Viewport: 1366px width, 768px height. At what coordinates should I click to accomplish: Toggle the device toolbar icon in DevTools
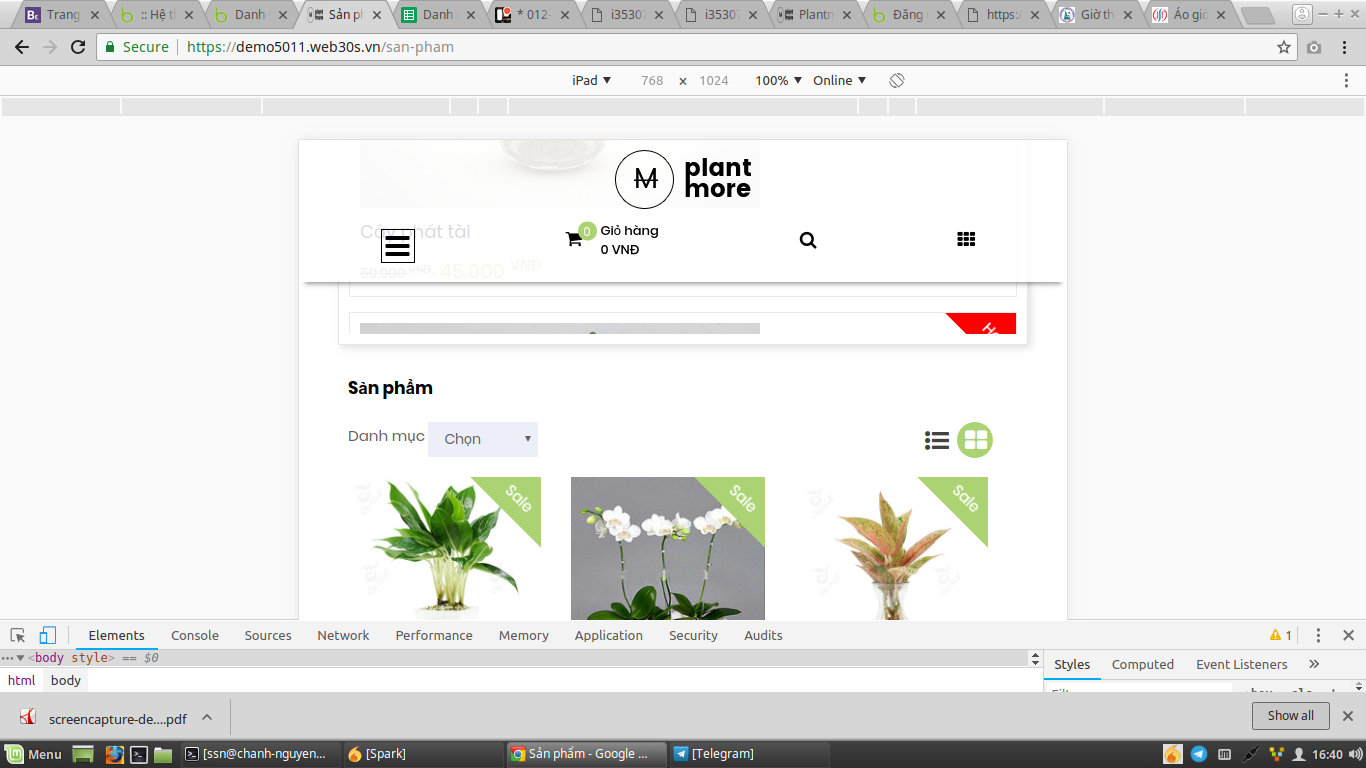coord(47,635)
